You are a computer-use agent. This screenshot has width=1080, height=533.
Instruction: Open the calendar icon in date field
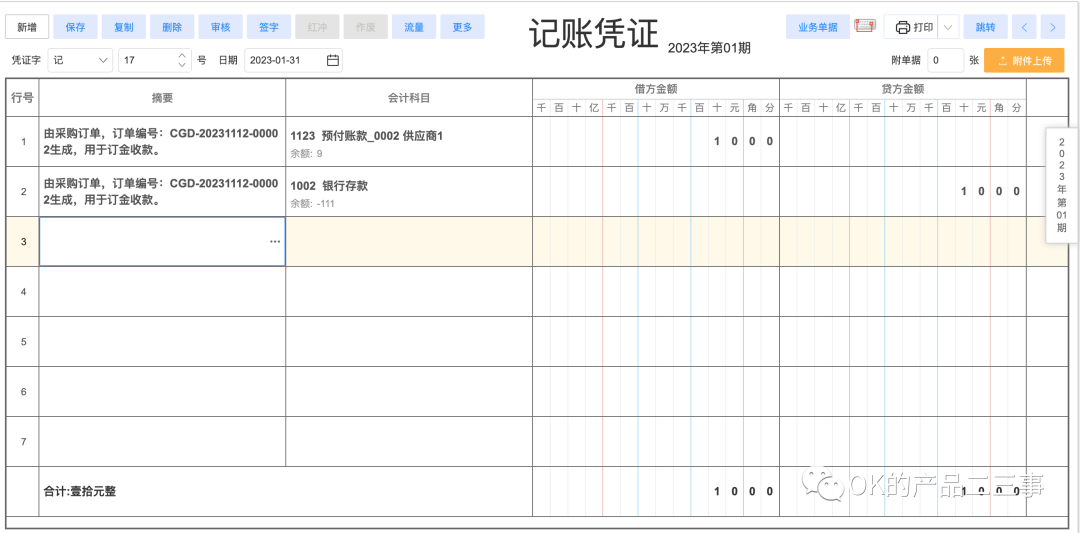(x=333, y=60)
